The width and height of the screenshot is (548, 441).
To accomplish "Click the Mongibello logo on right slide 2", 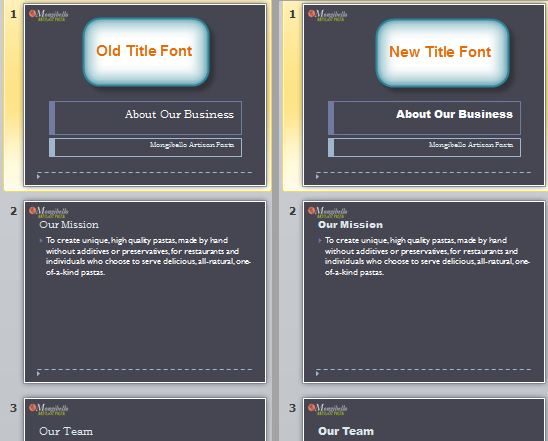I will pyautogui.click(x=327, y=212).
